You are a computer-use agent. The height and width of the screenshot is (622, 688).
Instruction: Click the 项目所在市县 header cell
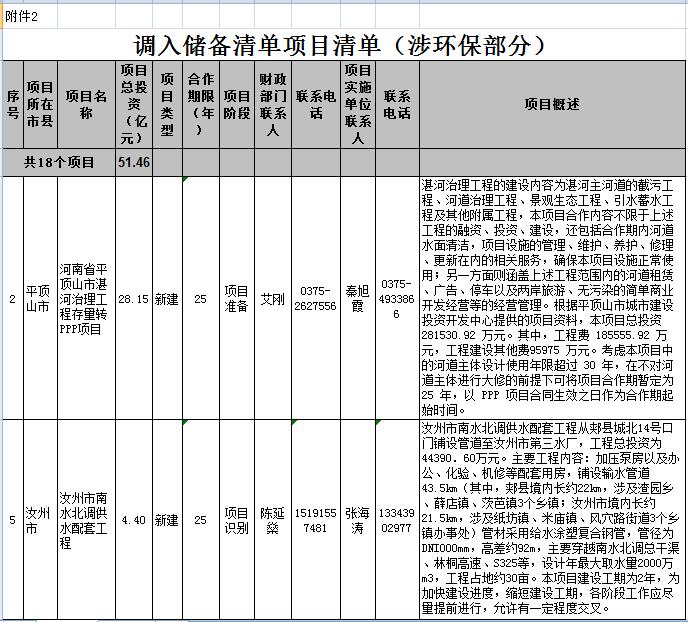[40, 105]
